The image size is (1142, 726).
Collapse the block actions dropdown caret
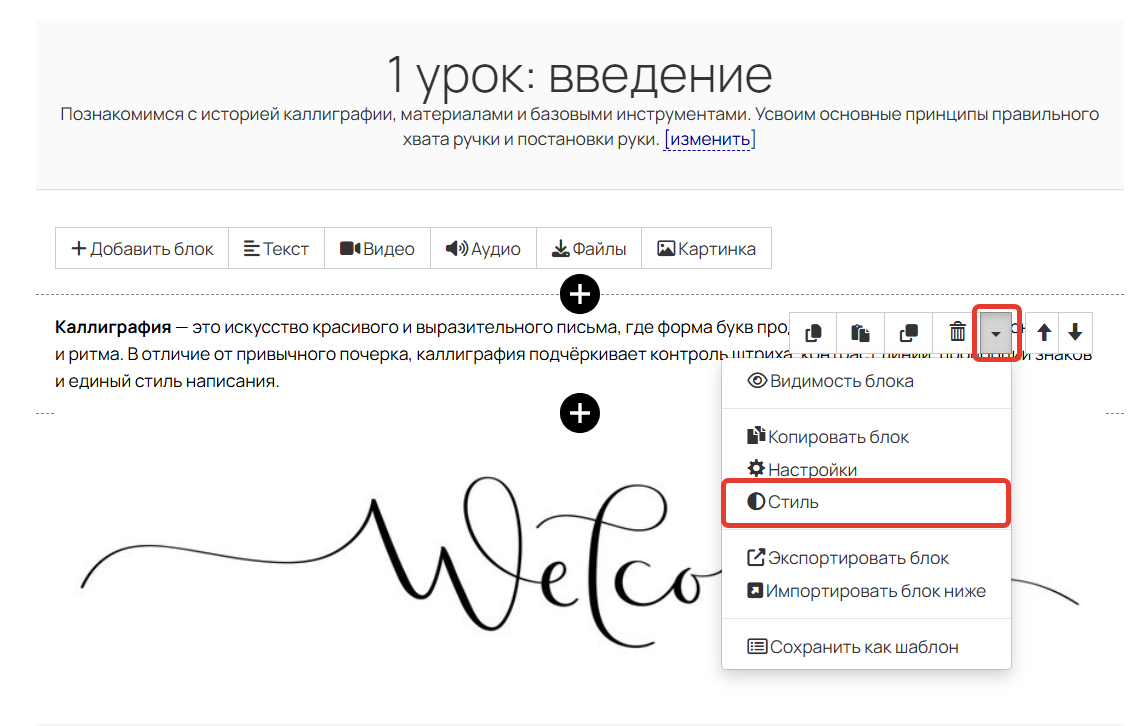996,332
